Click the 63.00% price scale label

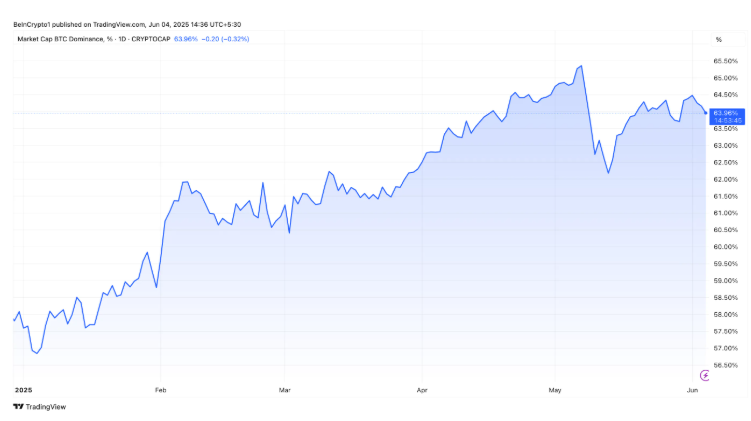pos(726,146)
